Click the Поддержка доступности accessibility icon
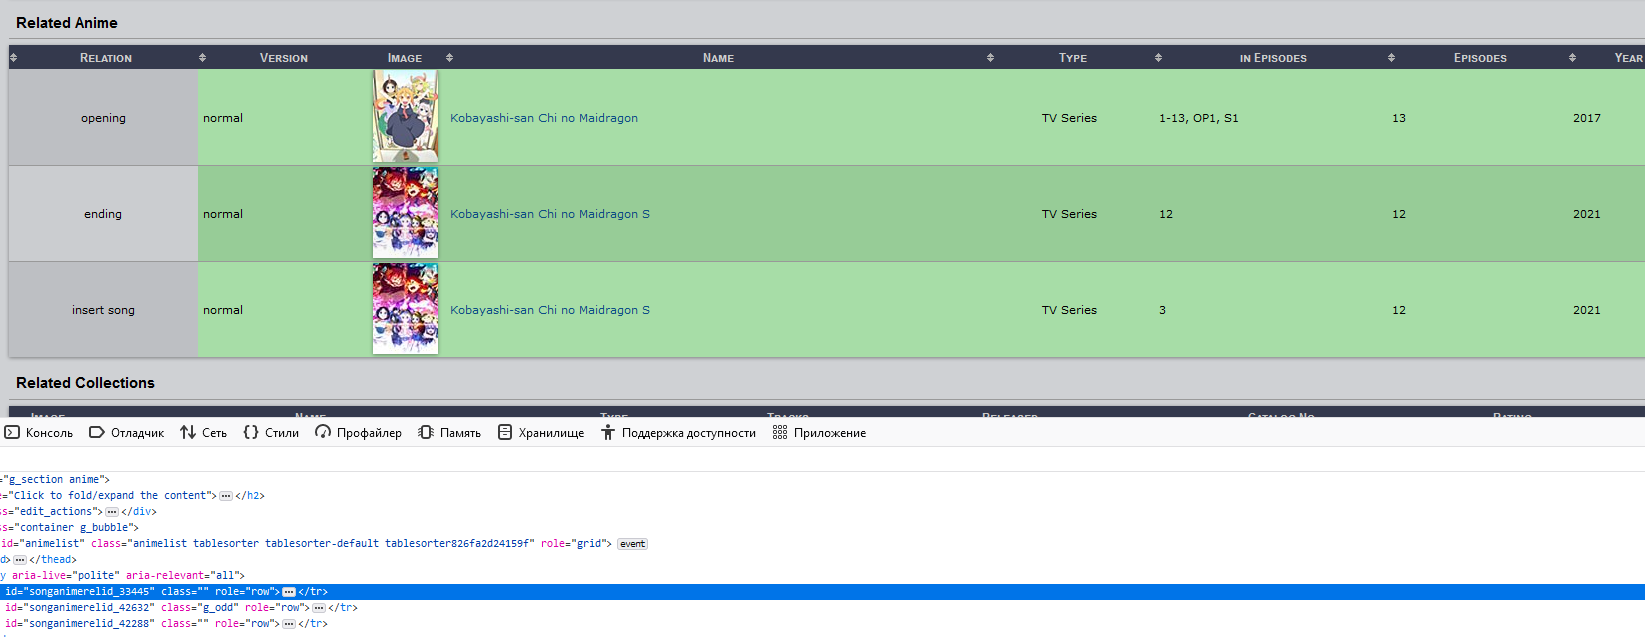1645x637 pixels. (x=608, y=432)
